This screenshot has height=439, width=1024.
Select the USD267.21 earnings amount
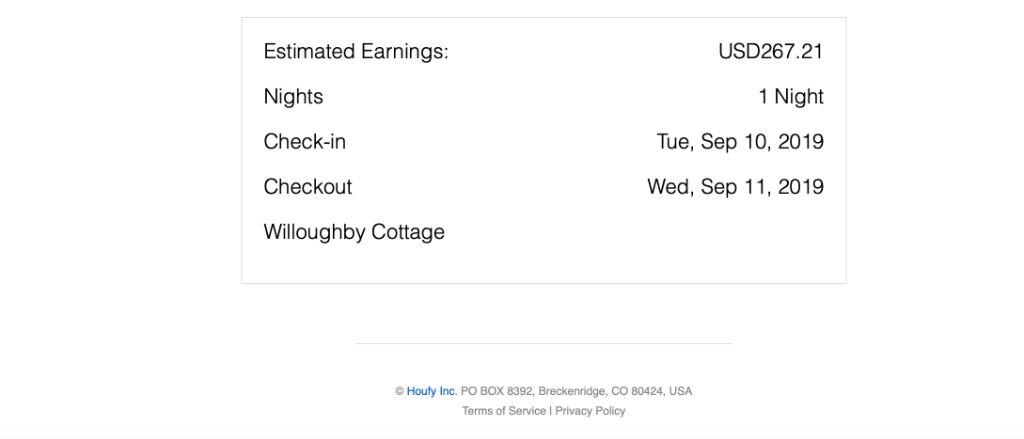[770, 52]
